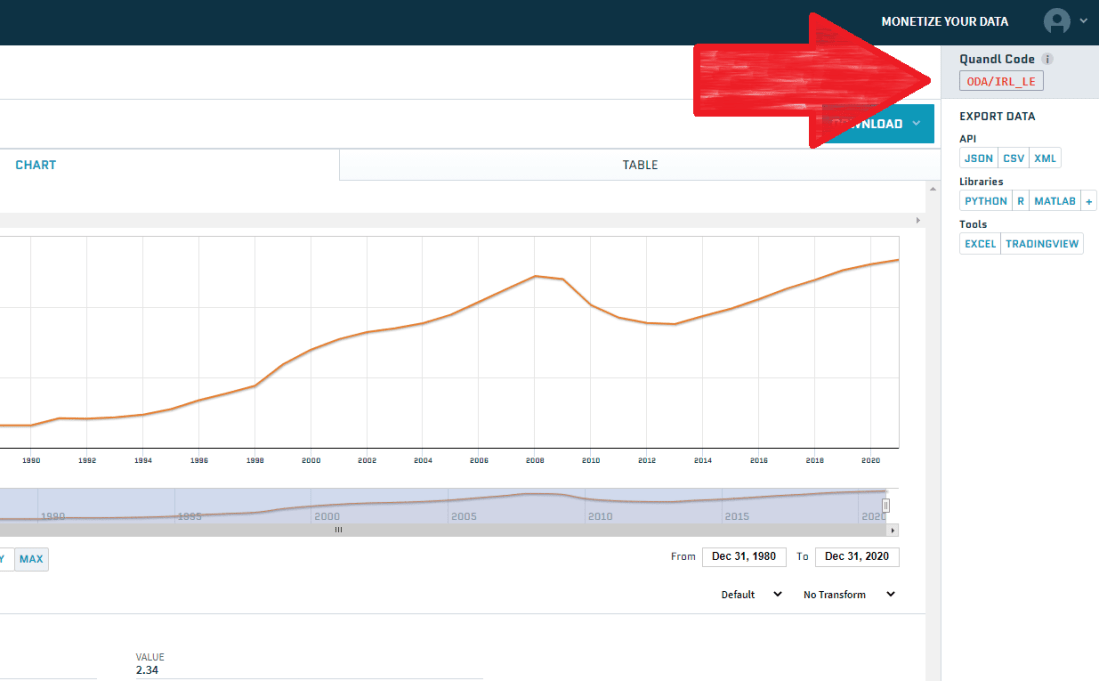
Task: Open the account menu chevron
Action: pyautogui.click(x=1083, y=21)
